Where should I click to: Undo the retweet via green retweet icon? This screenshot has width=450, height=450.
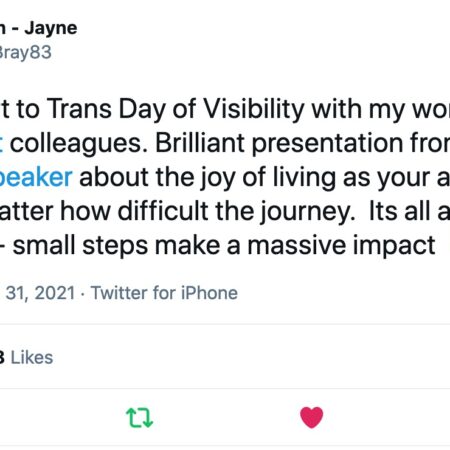coord(140,418)
